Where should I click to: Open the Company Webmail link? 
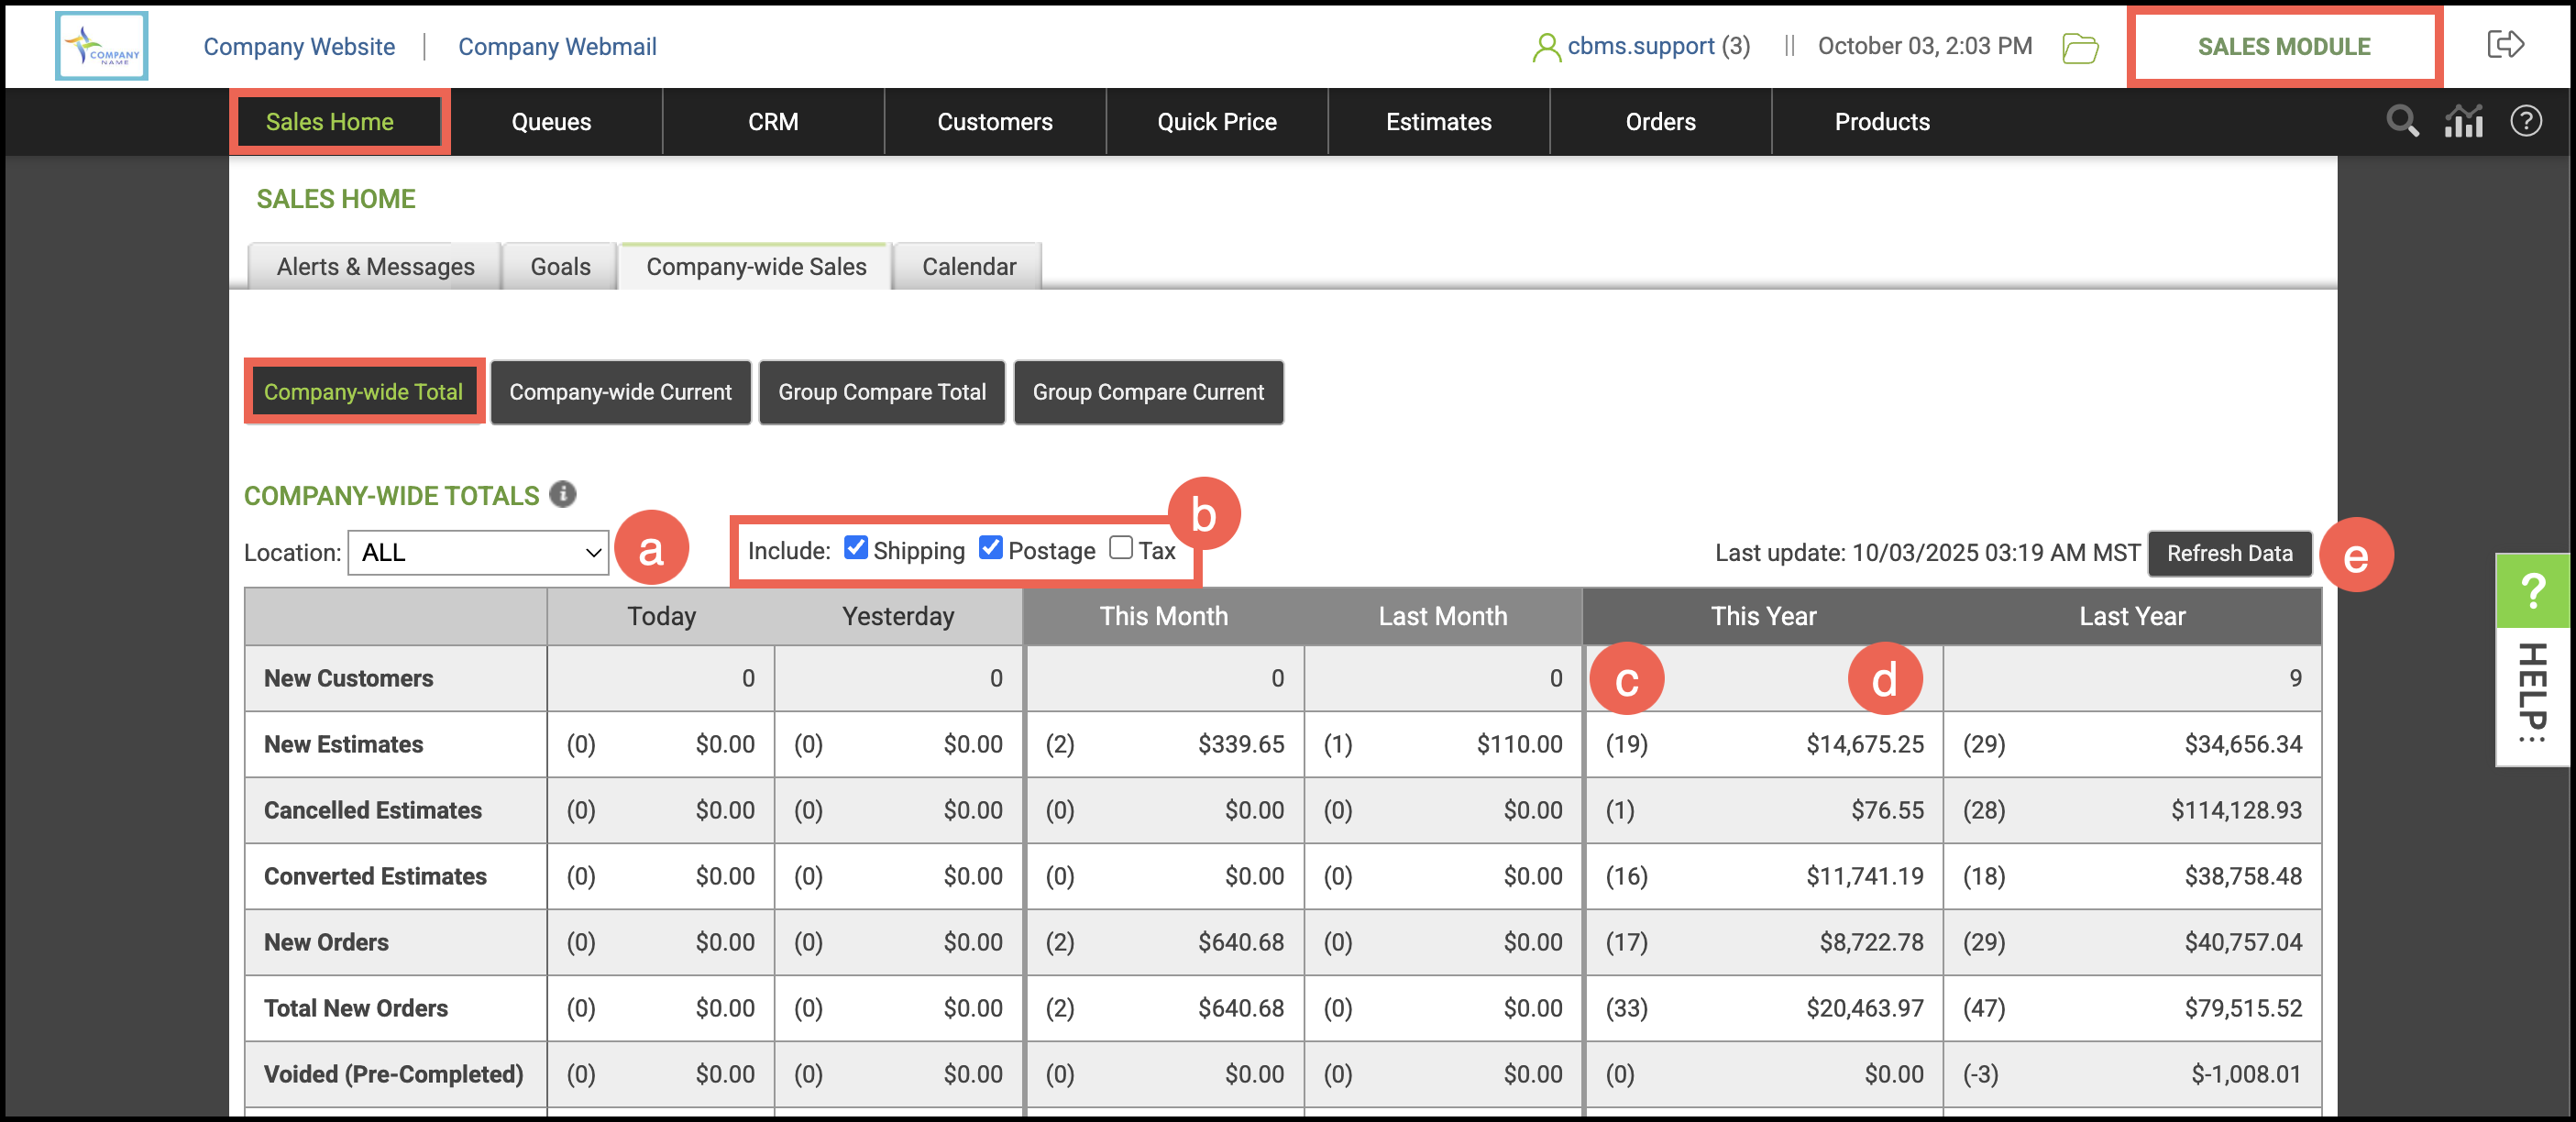click(557, 47)
